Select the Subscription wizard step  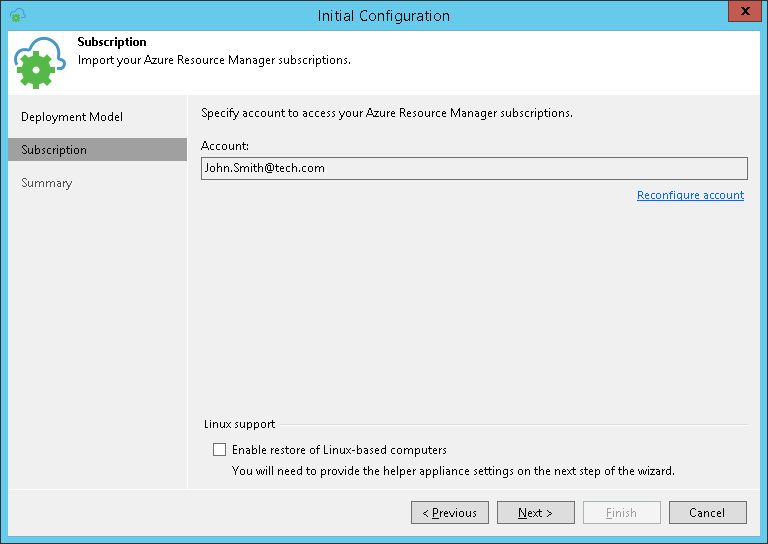54,150
